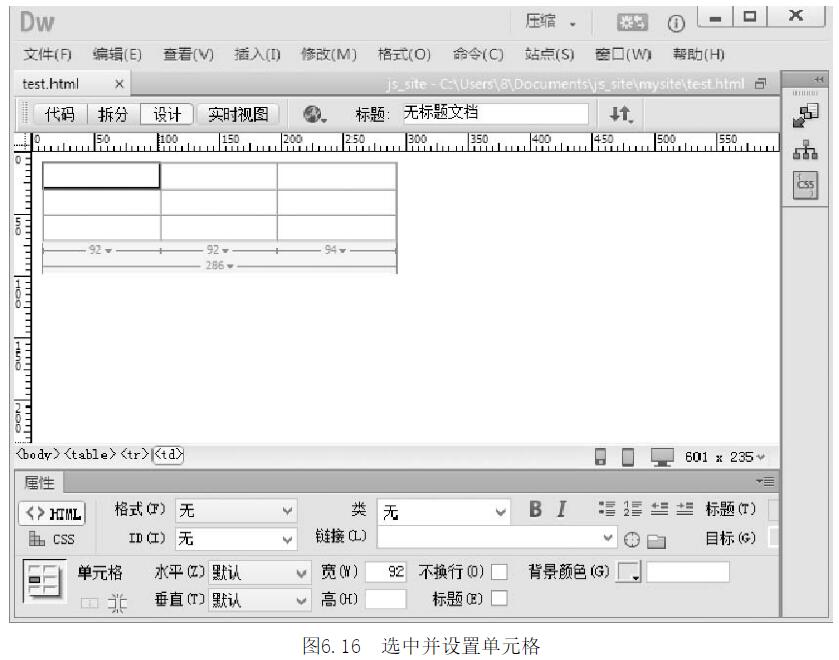Open the 背景颜色 background color swatch
839x660 pixels.
click(630, 573)
